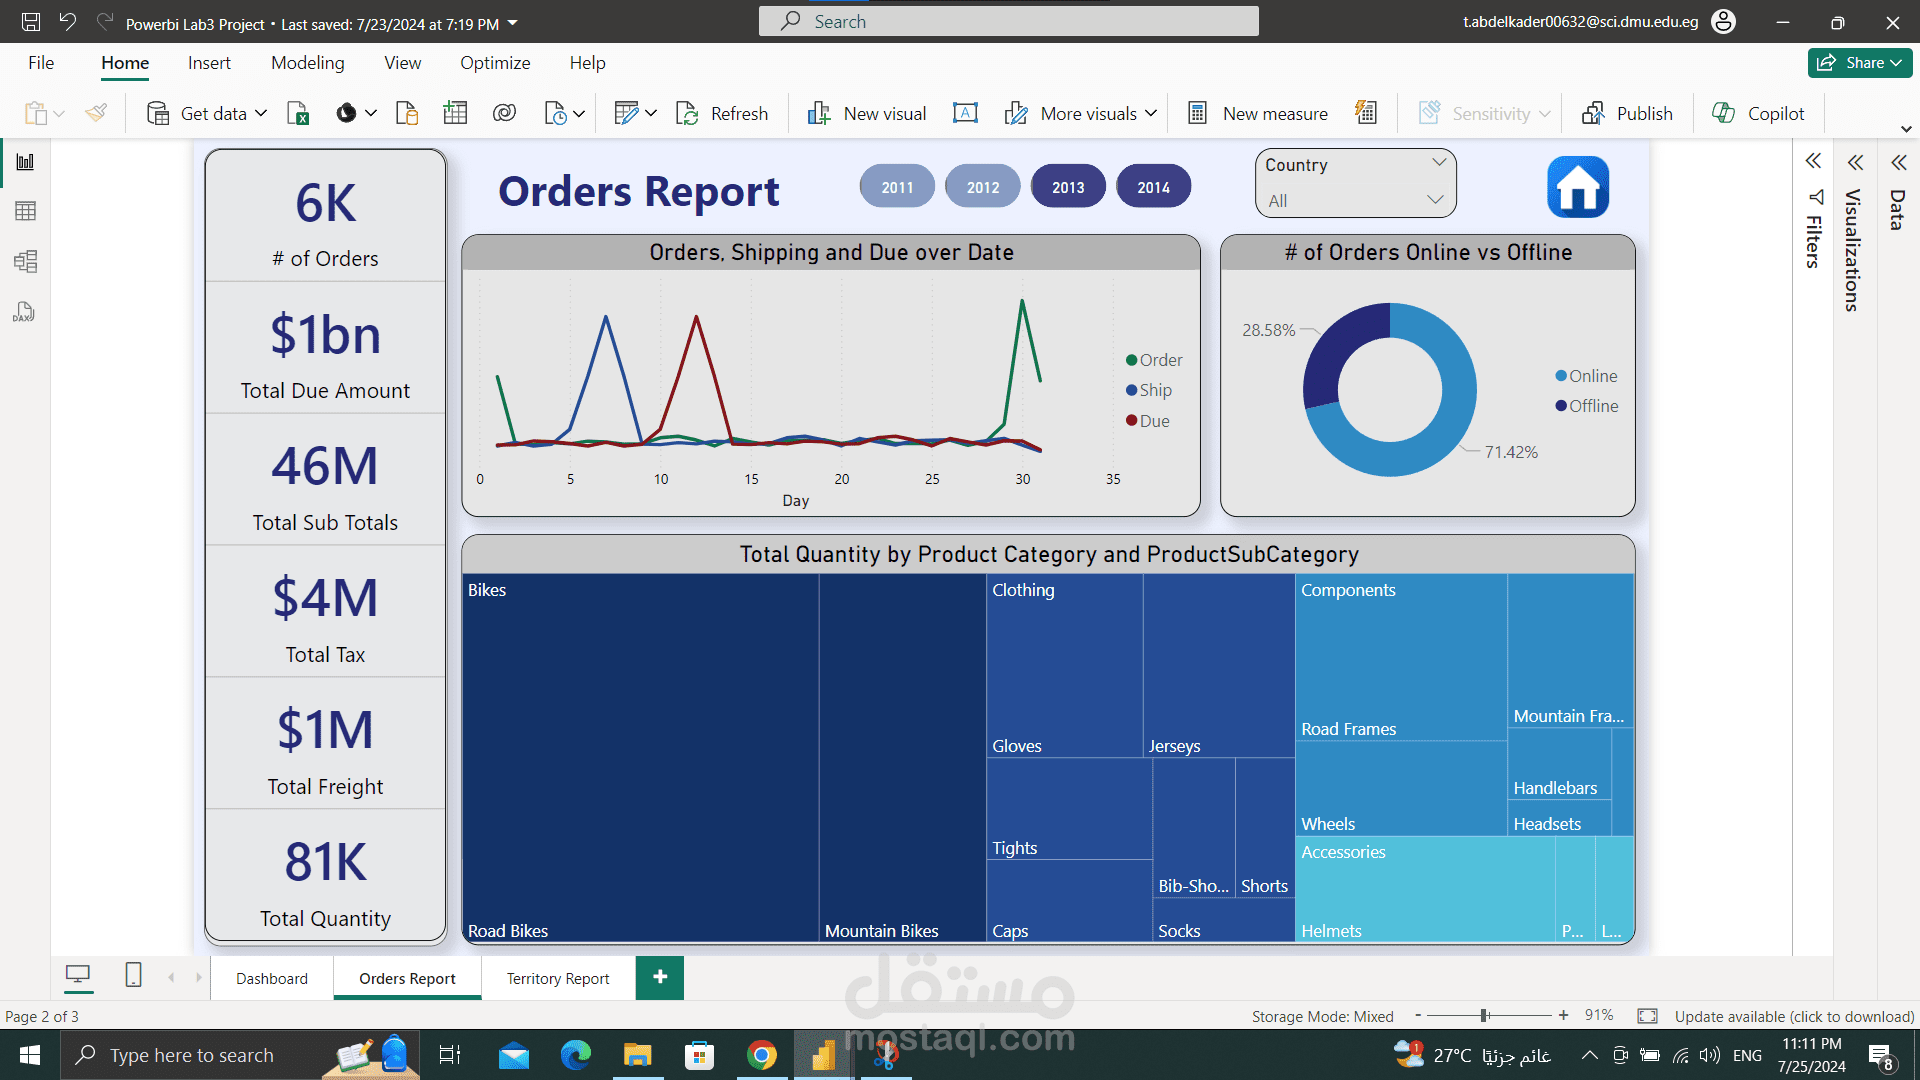This screenshot has width=1920, height=1080.
Task: Switch to Territory Report page tab
Action: [557, 978]
